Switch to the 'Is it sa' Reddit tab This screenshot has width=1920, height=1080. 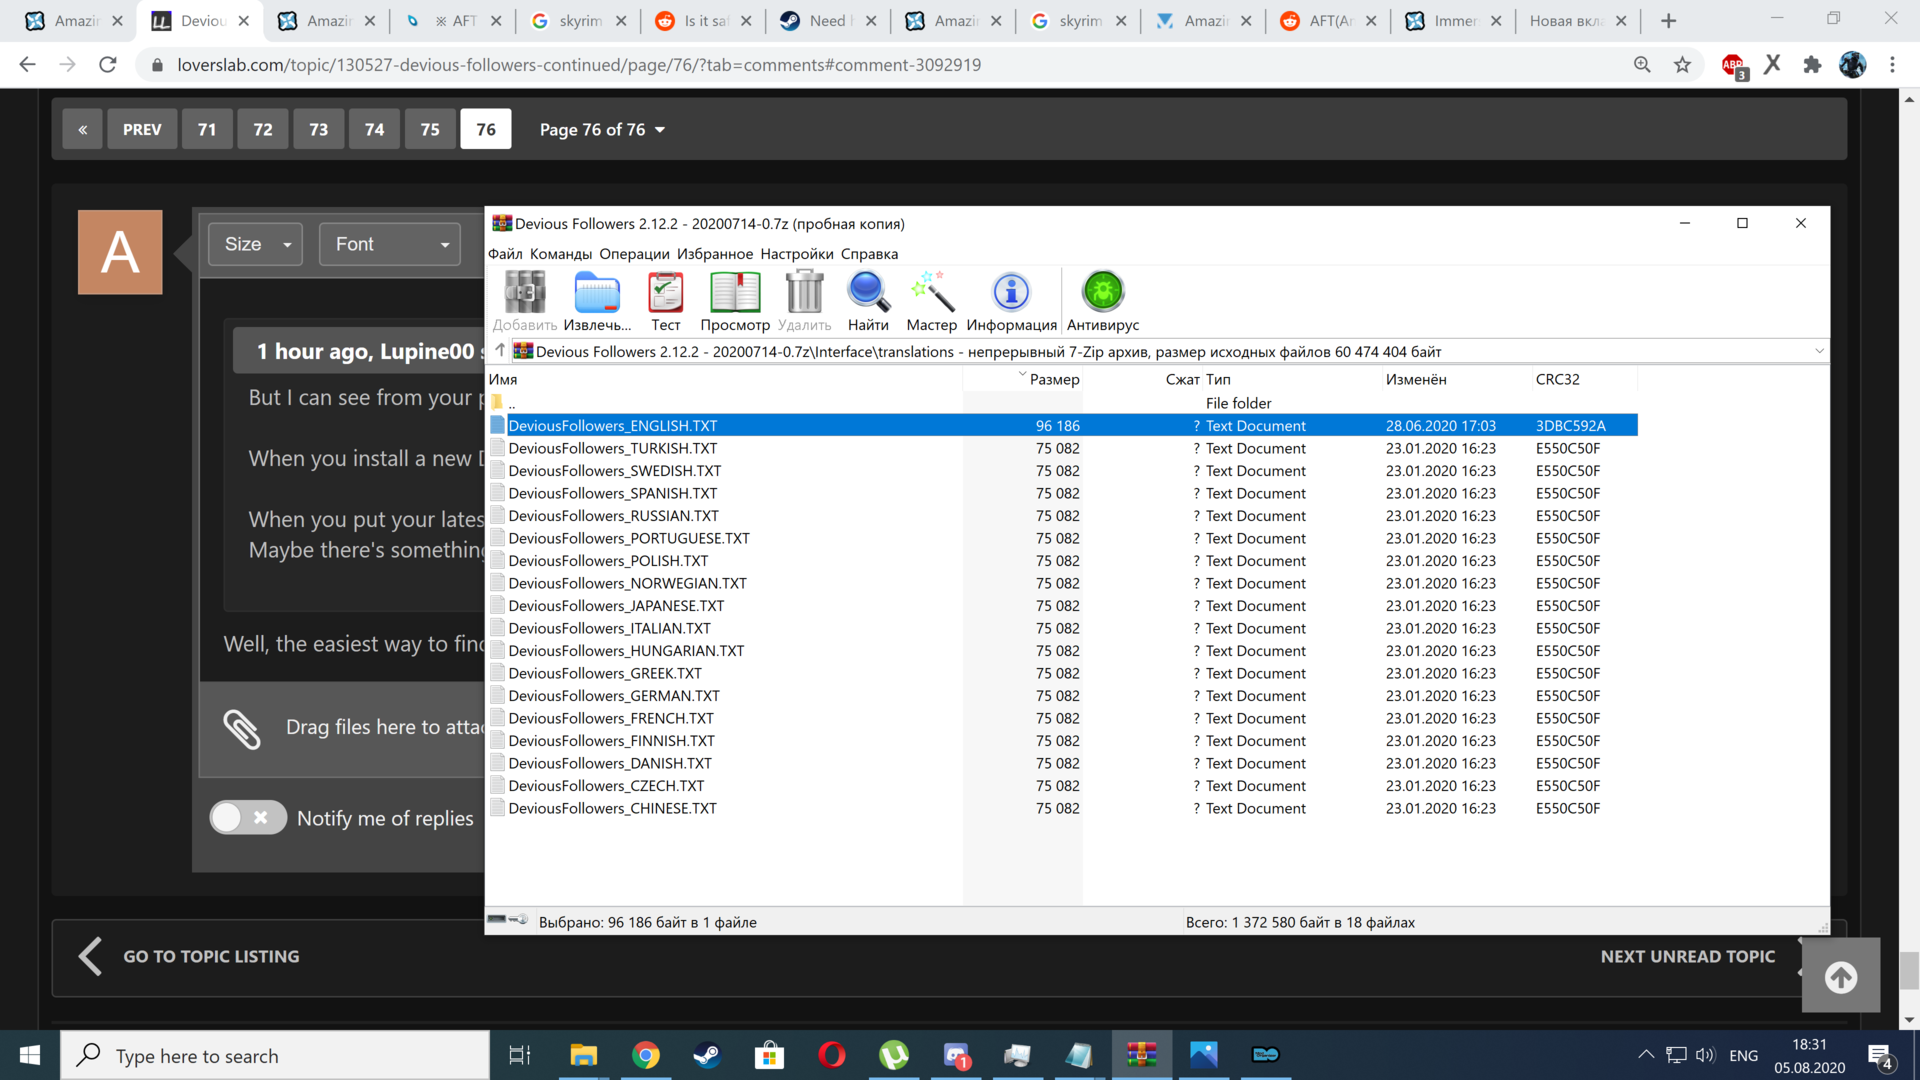(703, 21)
